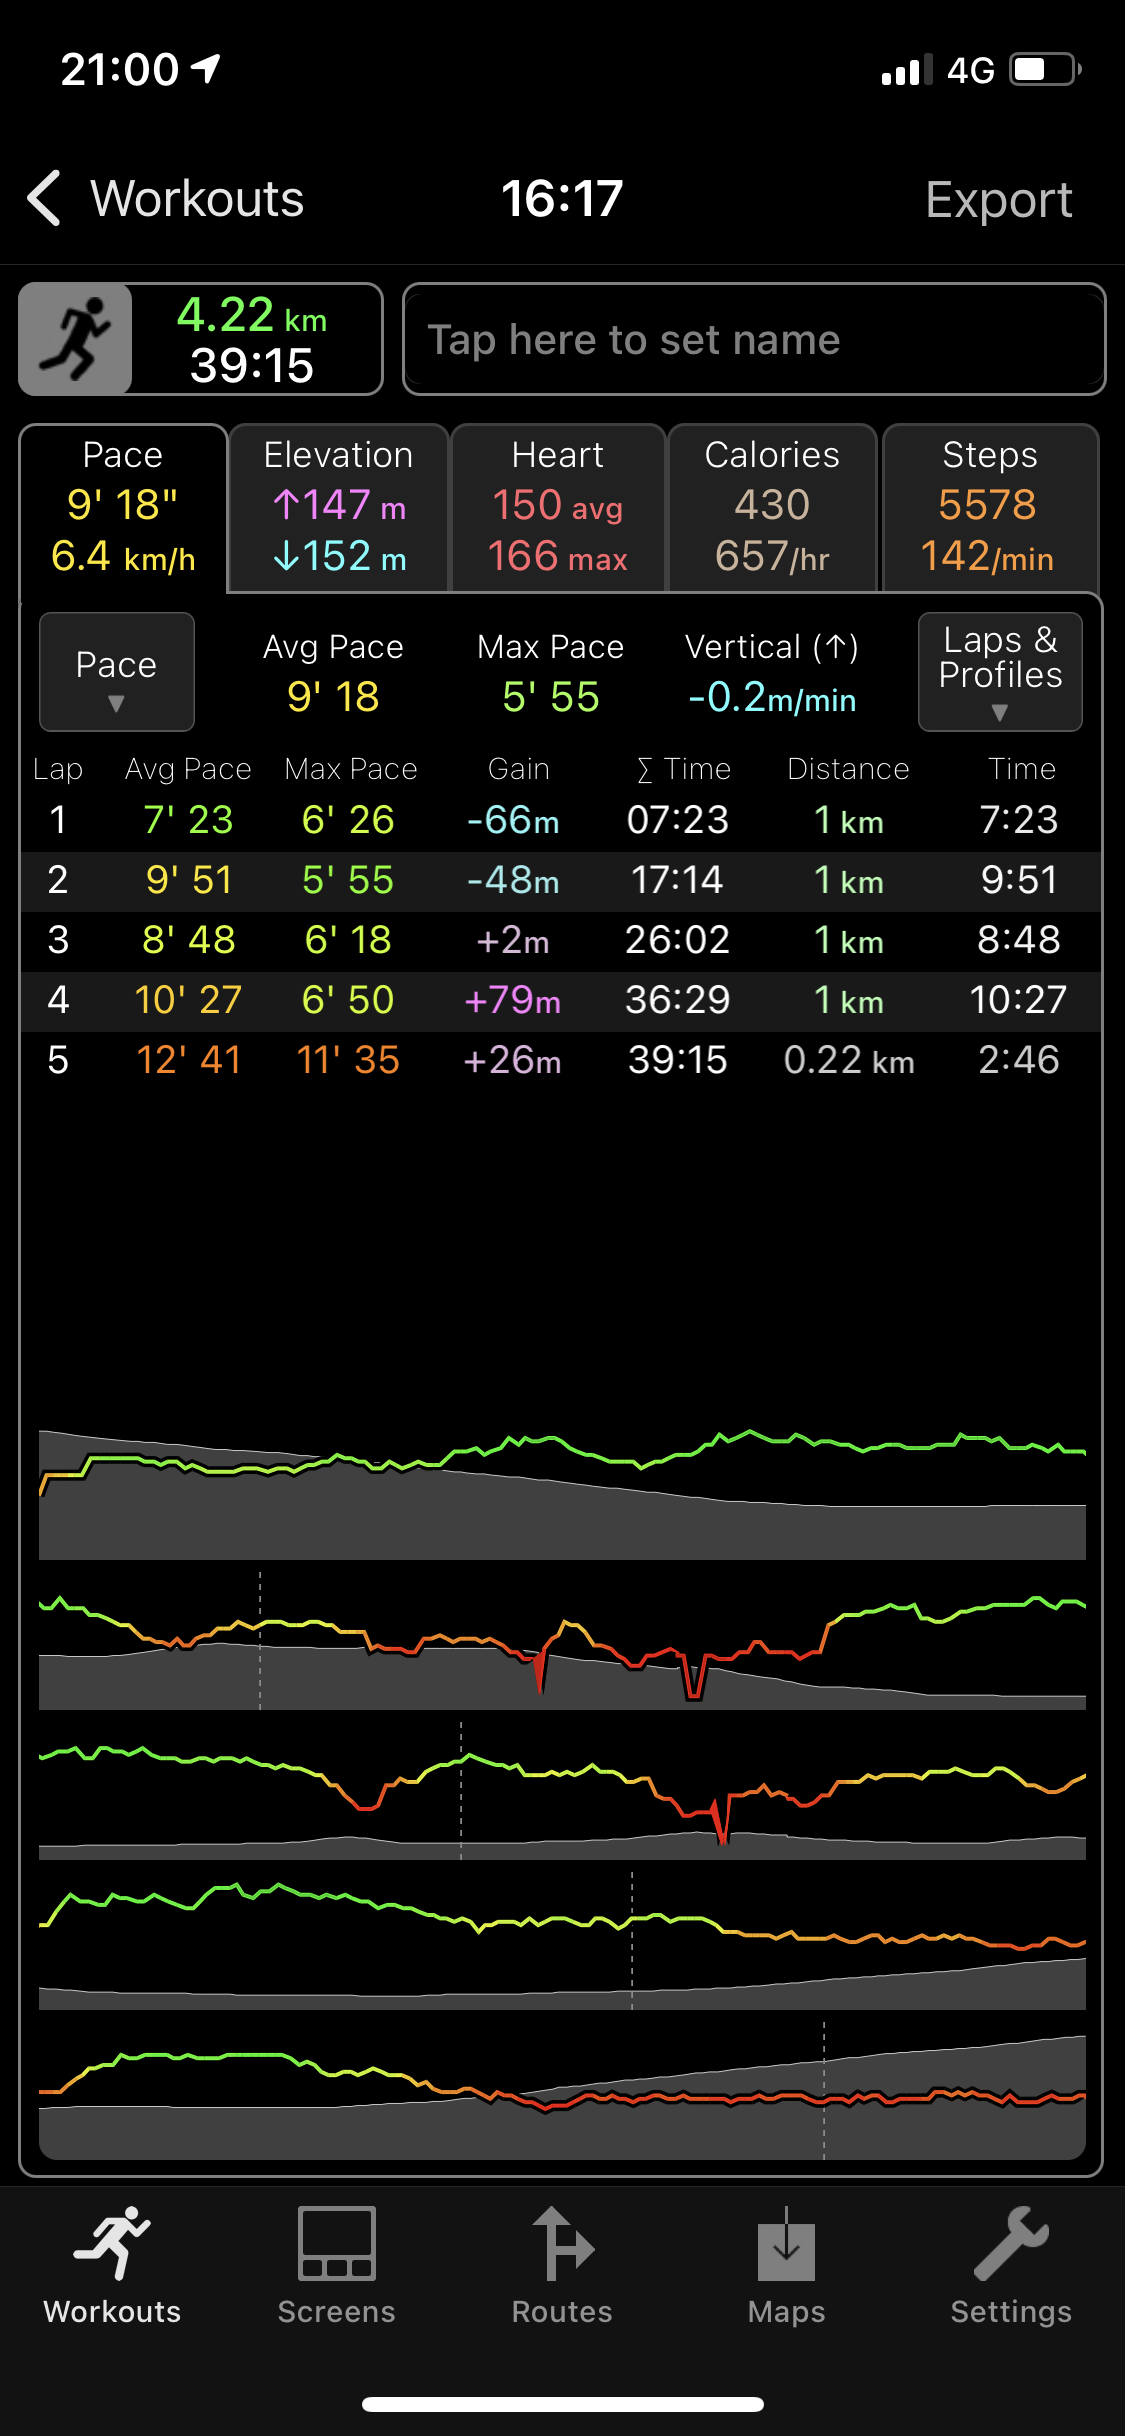
Task: Select the Steps tab
Action: (x=989, y=508)
